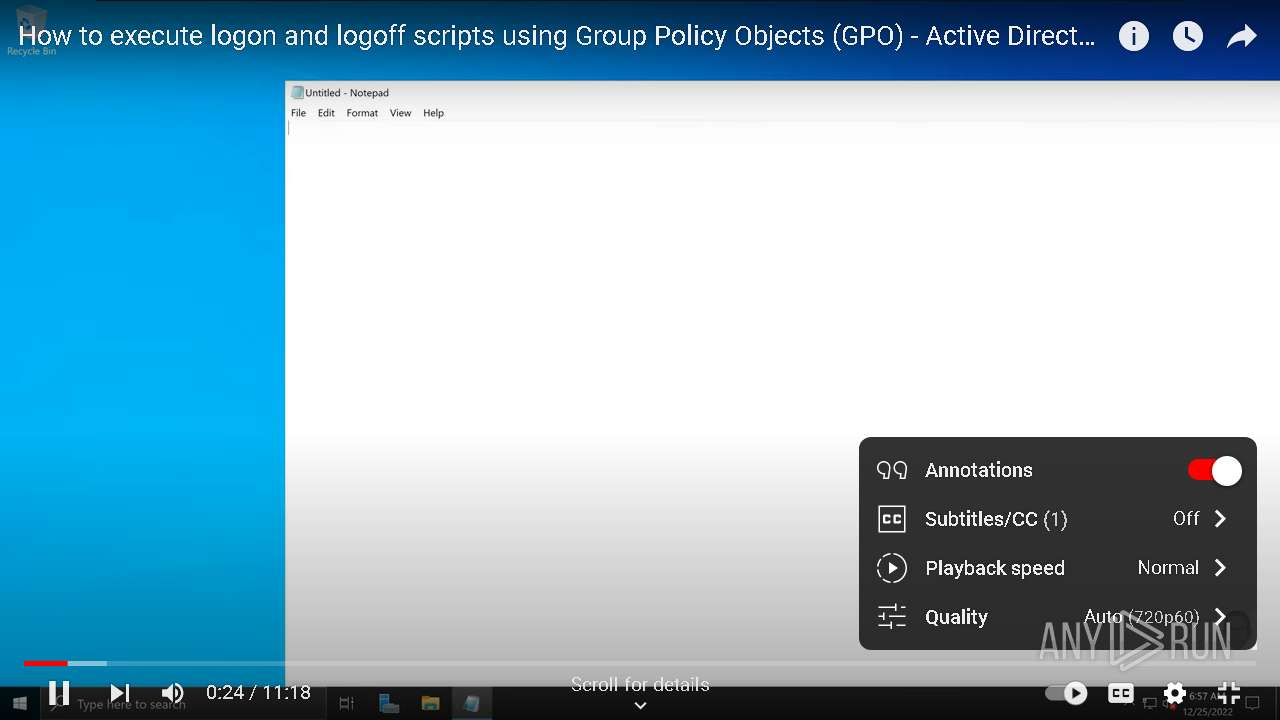Exit full screen mode
Viewport: 1280px width, 720px height.
pos(1229,692)
